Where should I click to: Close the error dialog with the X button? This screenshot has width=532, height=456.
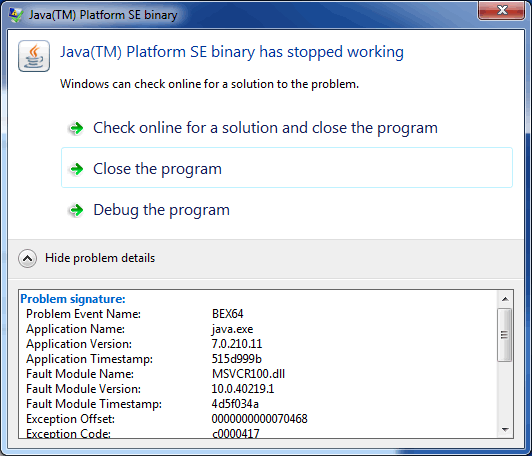point(501,11)
